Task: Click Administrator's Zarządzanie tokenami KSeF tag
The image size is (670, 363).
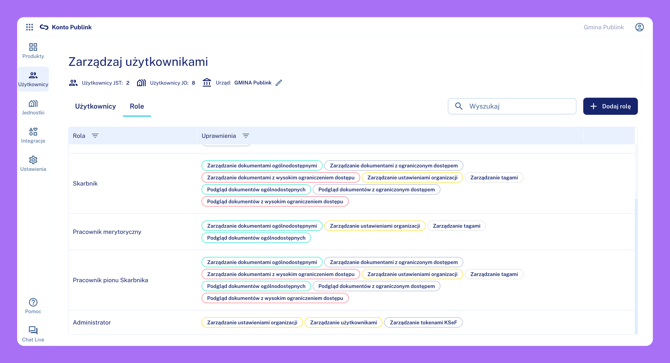Action: (423, 322)
